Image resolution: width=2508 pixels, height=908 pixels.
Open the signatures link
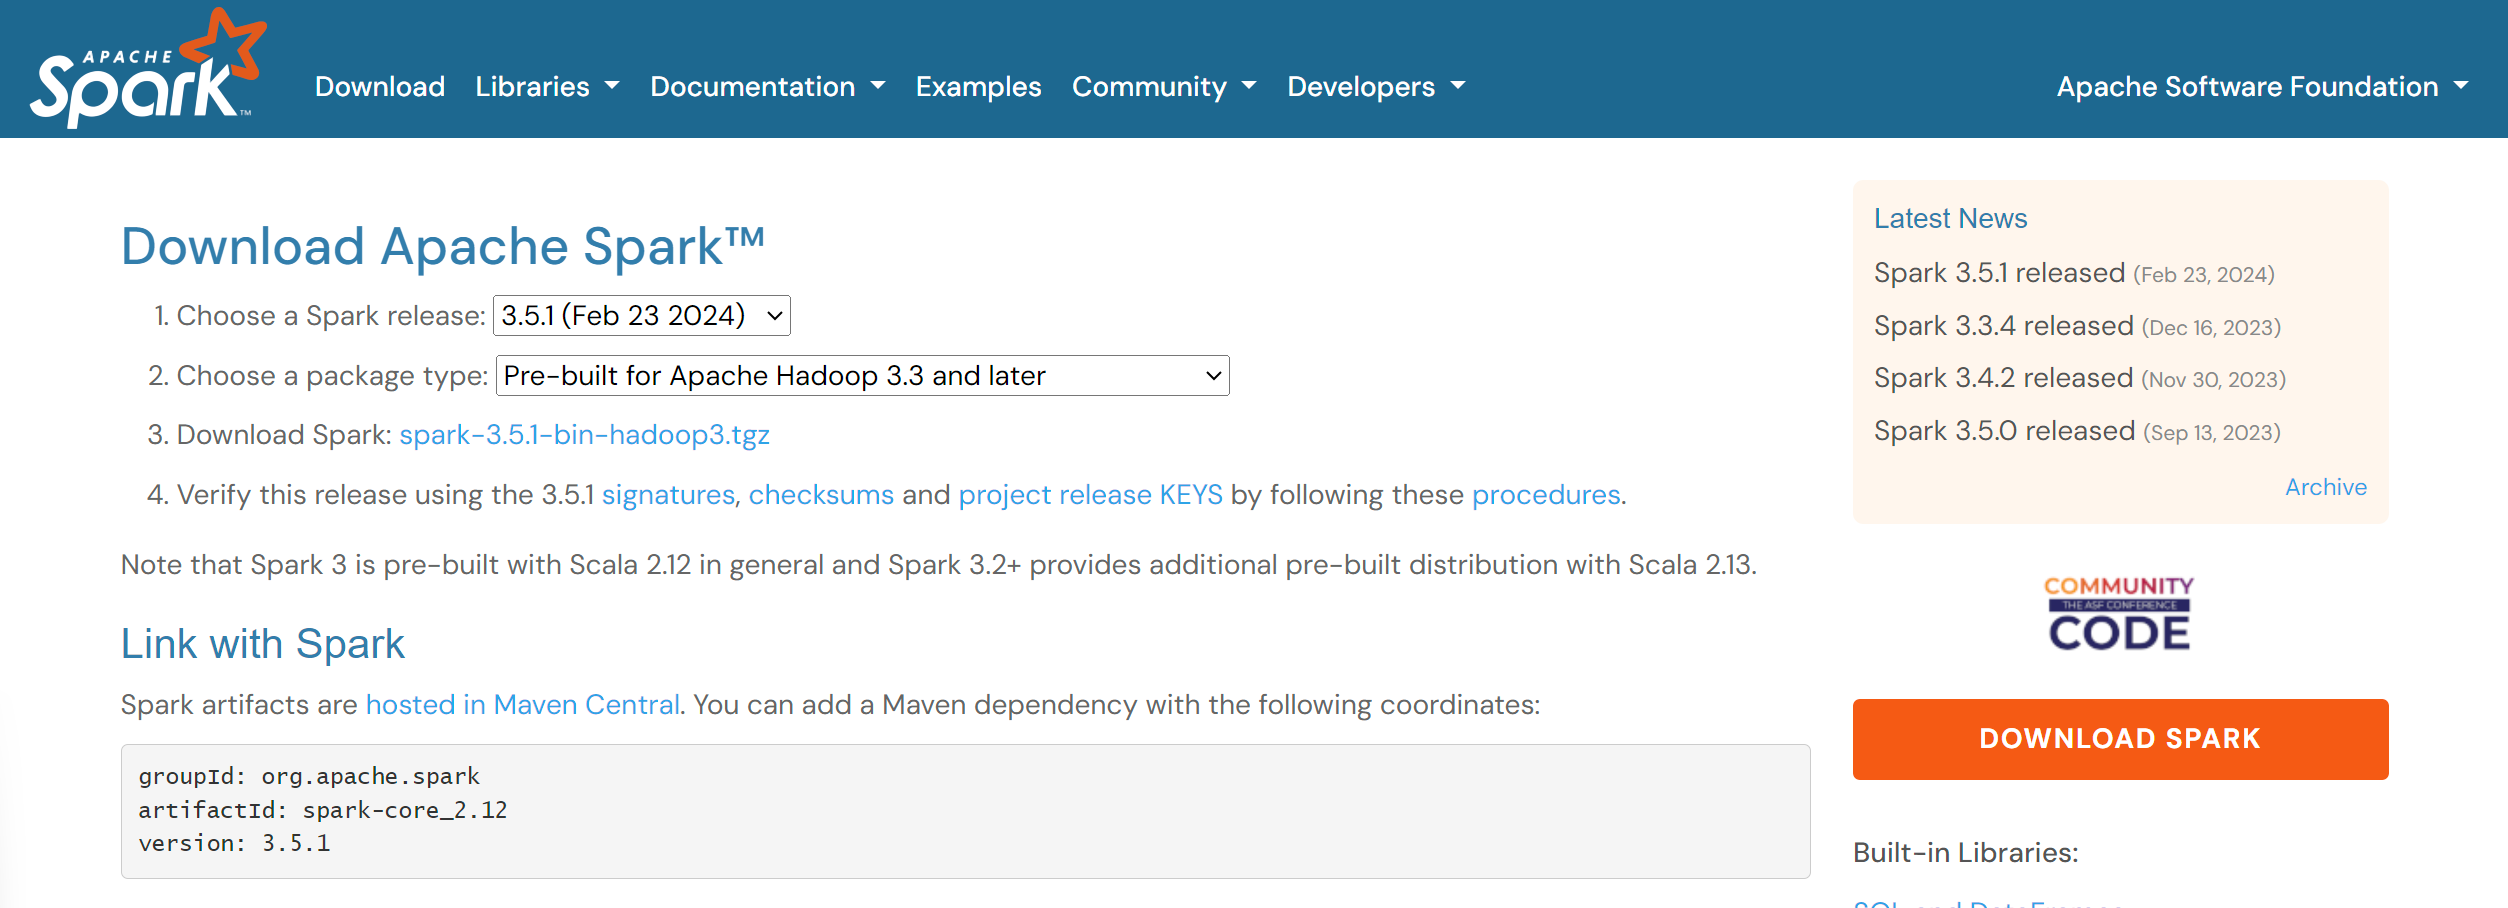[668, 495]
